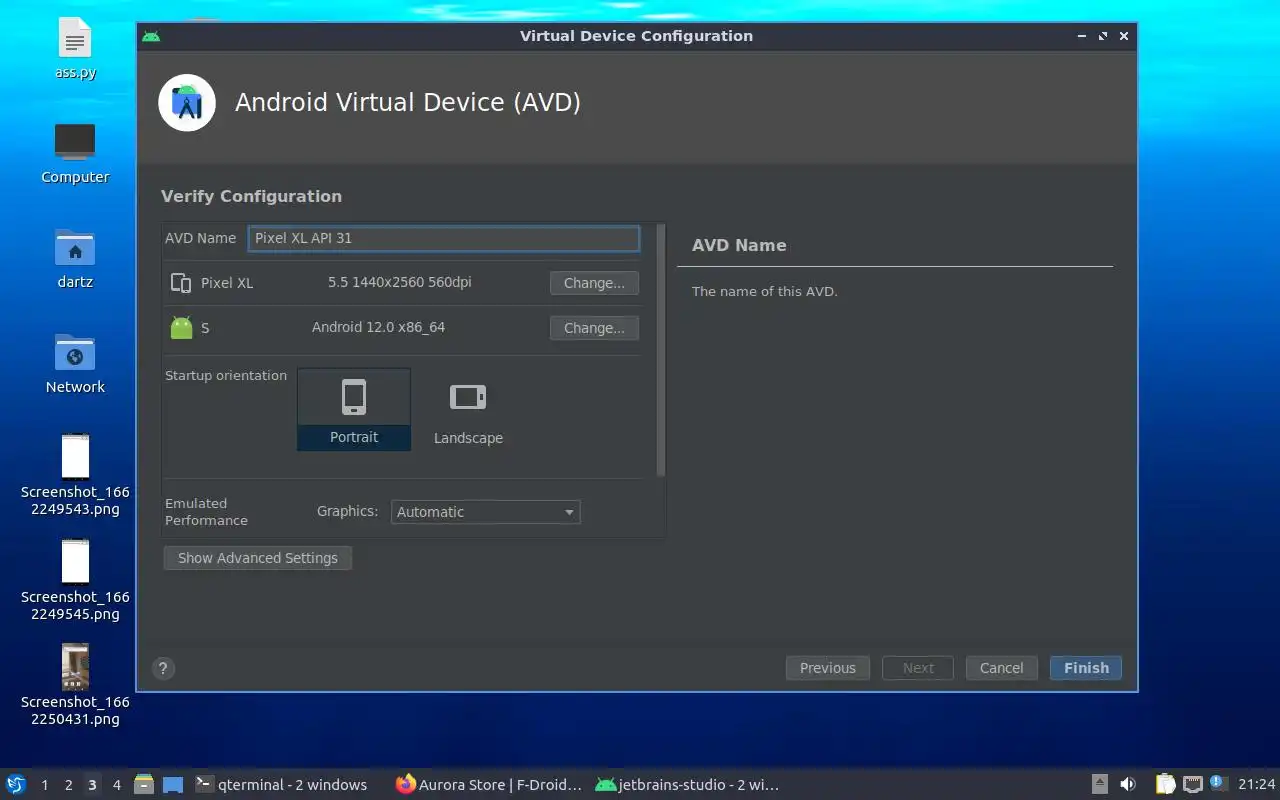This screenshot has width=1280, height=800.
Task: Maximize the Virtual Device Configuration window
Action: [1103, 36]
